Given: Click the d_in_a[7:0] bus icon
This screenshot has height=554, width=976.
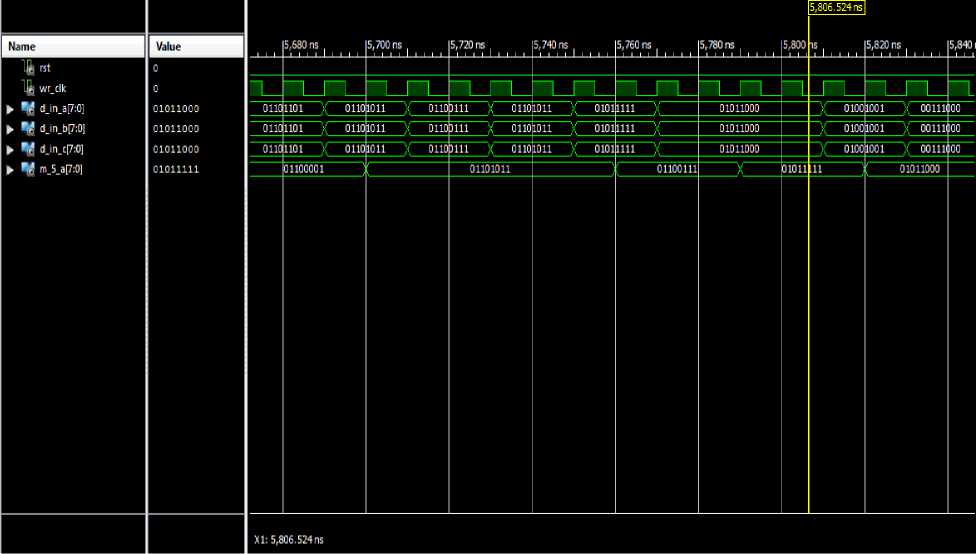Looking at the screenshot, I should click(28, 108).
